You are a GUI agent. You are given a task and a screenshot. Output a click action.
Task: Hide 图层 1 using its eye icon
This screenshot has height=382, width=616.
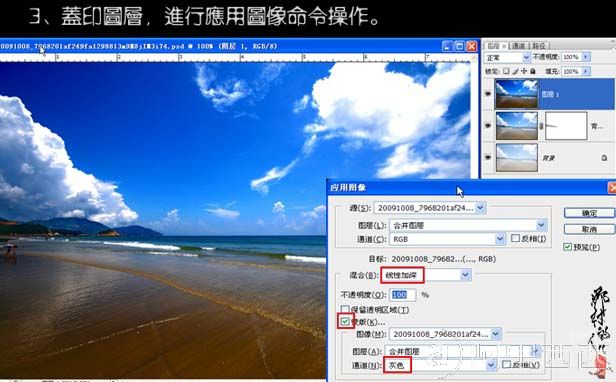[488, 94]
